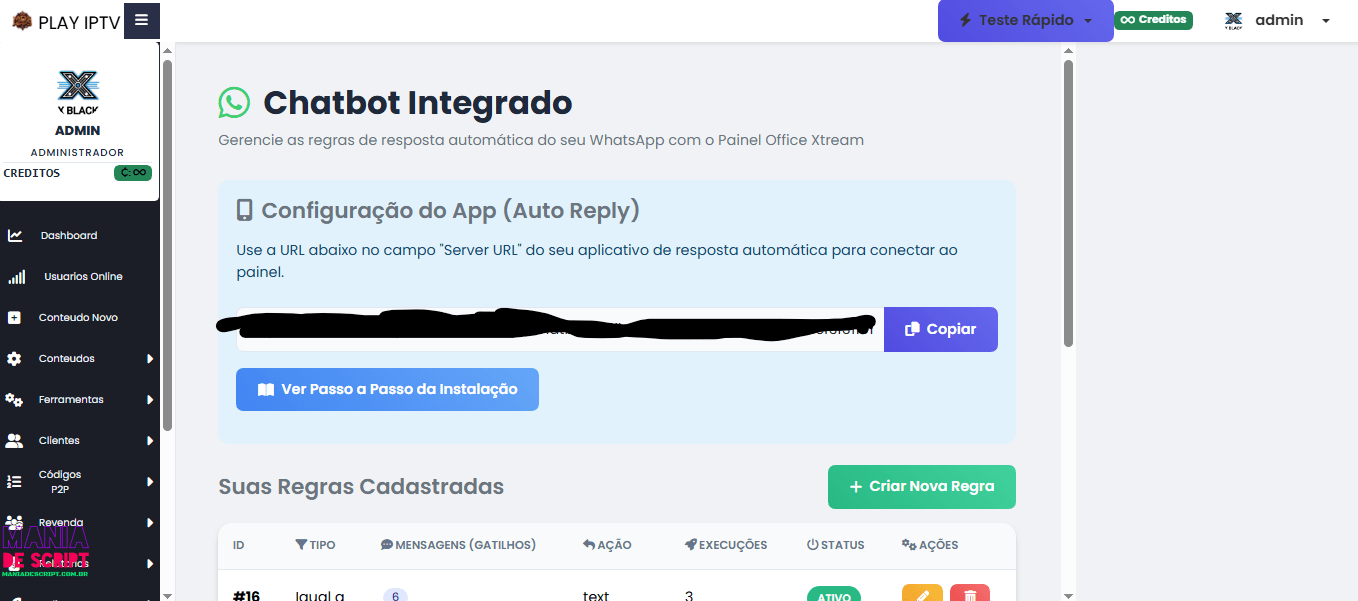Screen dimensions: 1358x601
Task: Open the admin user dropdown menu
Action: 1277,20
